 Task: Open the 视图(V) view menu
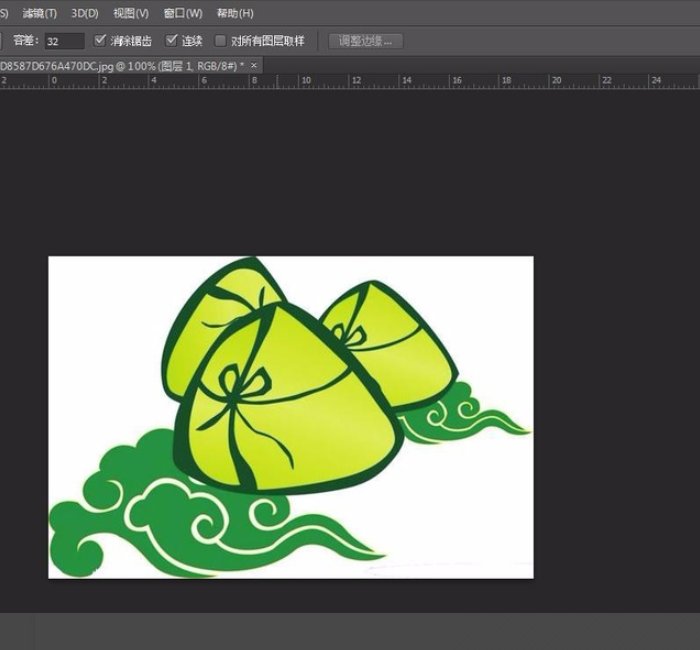(130, 13)
